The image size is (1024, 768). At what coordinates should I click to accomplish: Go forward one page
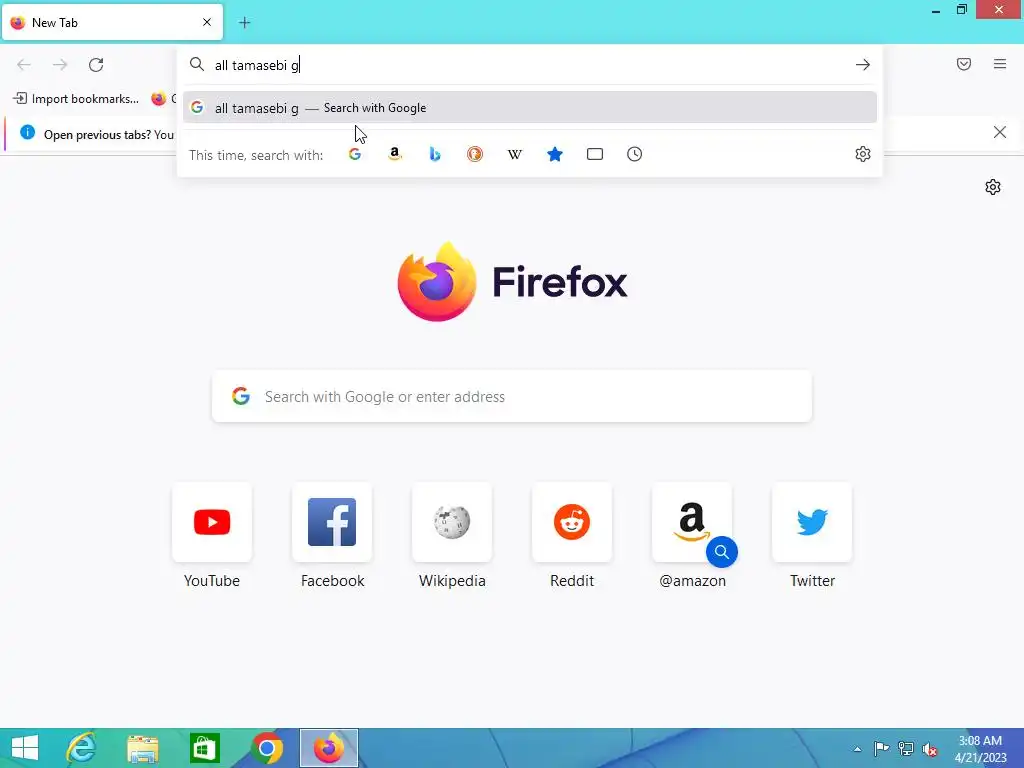(60, 65)
